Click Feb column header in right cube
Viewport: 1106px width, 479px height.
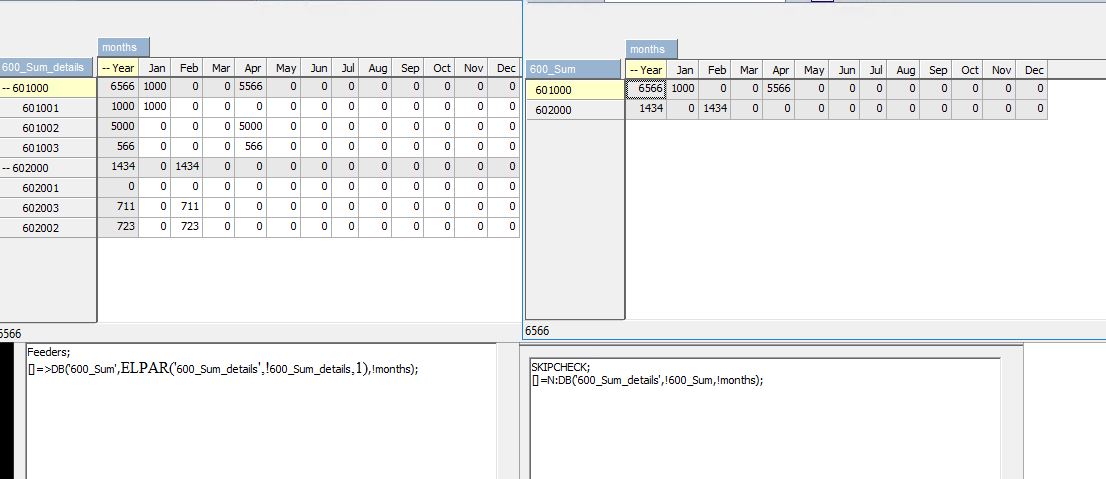pos(716,70)
